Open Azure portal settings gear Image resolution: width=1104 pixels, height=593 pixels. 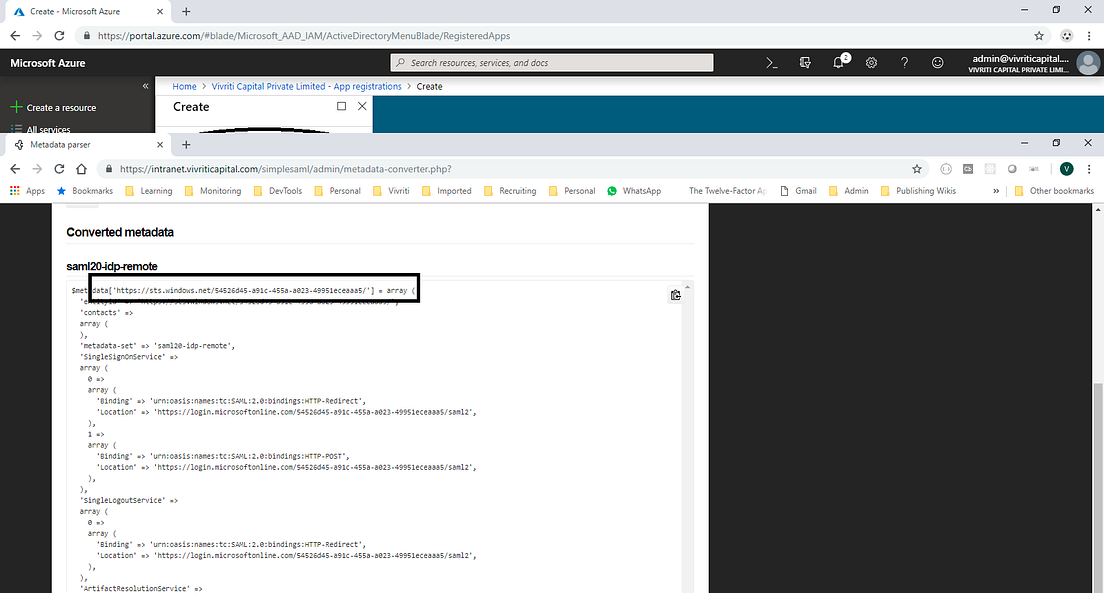[x=871, y=63]
